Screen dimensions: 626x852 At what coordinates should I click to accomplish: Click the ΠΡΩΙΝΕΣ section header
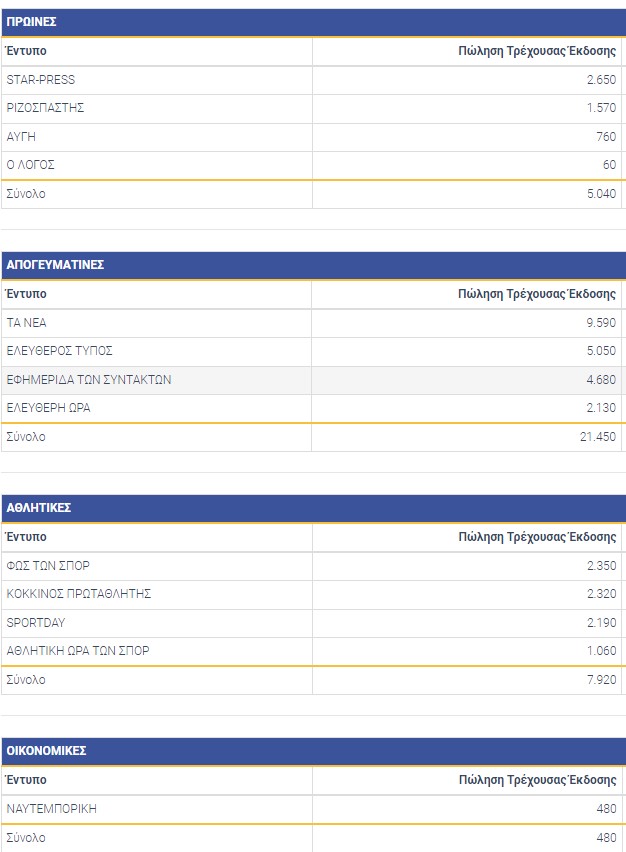click(x=31, y=21)
